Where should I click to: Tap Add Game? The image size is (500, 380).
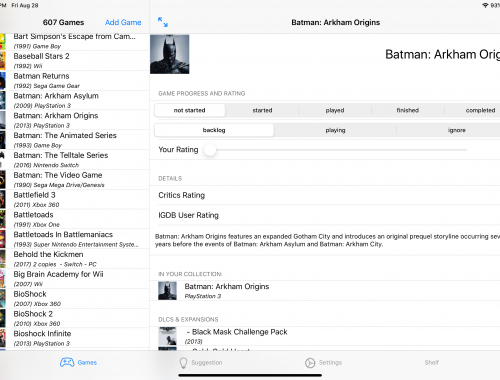point(123,22)
